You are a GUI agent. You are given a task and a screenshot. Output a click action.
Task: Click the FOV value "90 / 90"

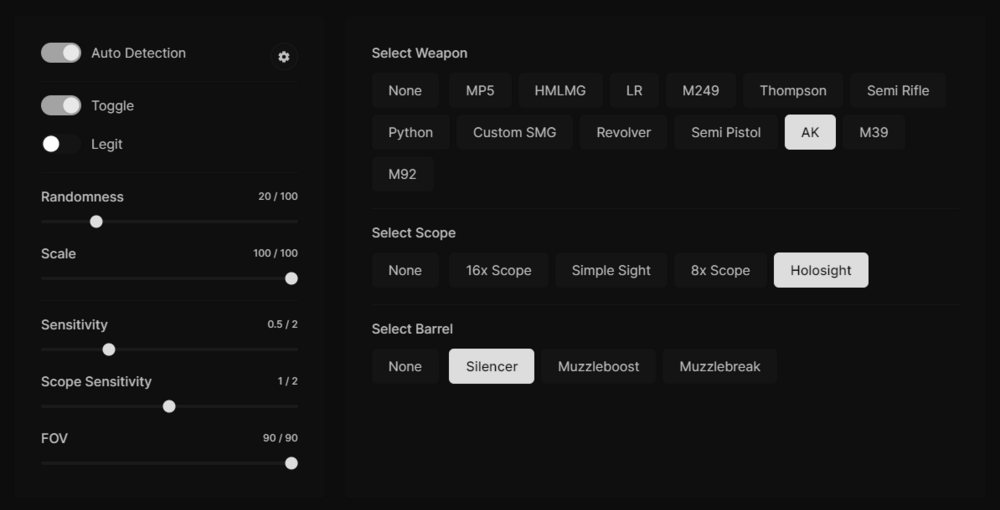click(281, 439)
